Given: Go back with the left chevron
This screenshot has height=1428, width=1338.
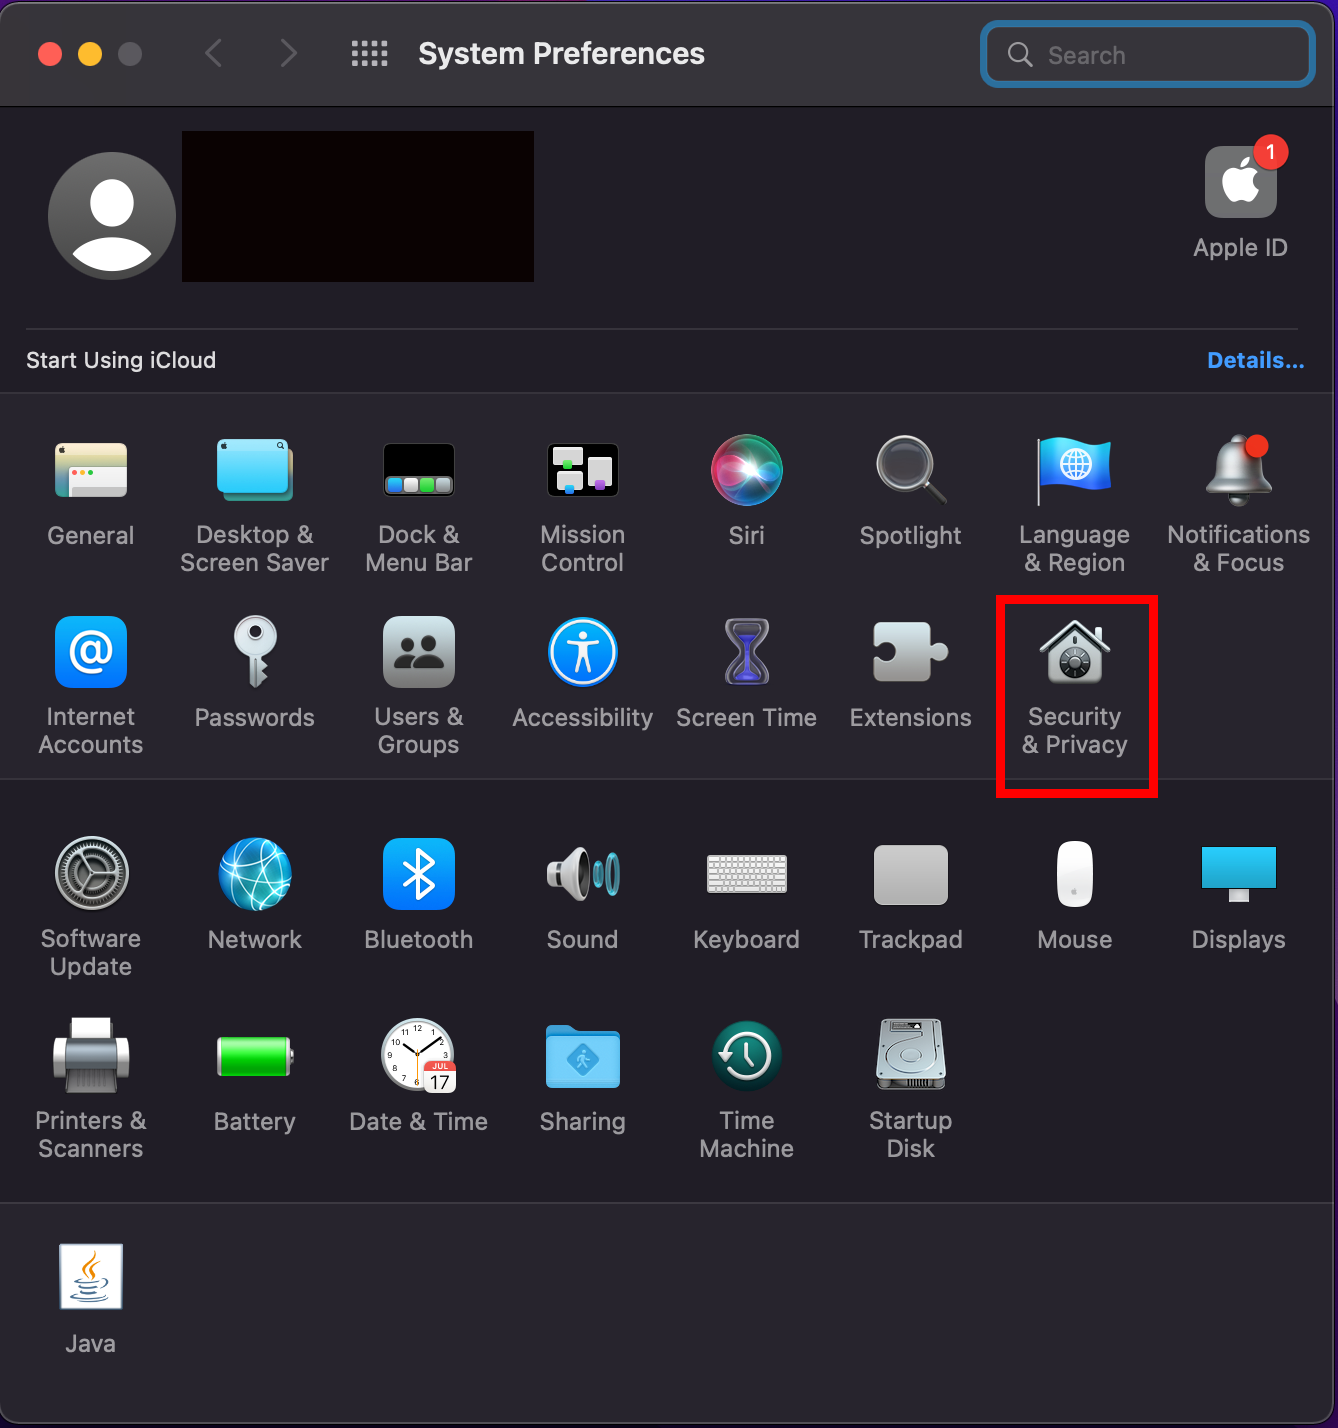Looking at the screenshot, I should pos(213,54).
